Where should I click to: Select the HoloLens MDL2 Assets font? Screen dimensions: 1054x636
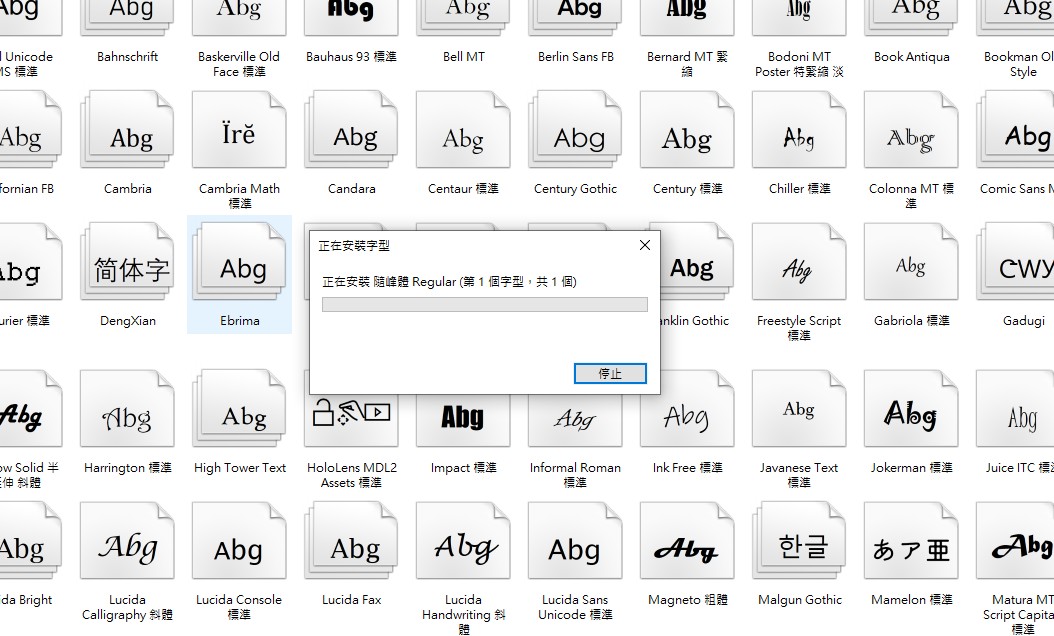[x=351, y=420]
